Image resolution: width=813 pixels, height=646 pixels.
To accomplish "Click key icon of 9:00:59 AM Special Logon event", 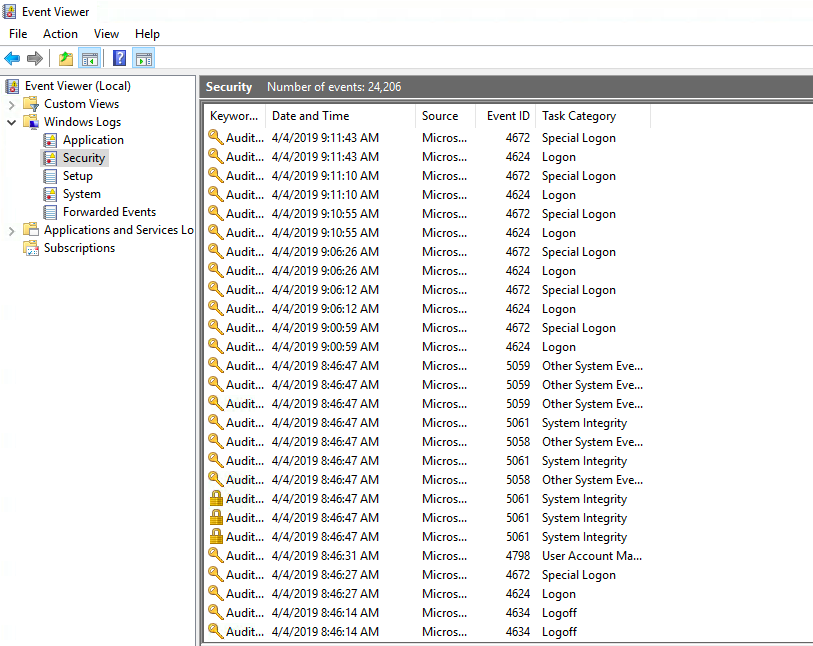I will tap(216, 327).
